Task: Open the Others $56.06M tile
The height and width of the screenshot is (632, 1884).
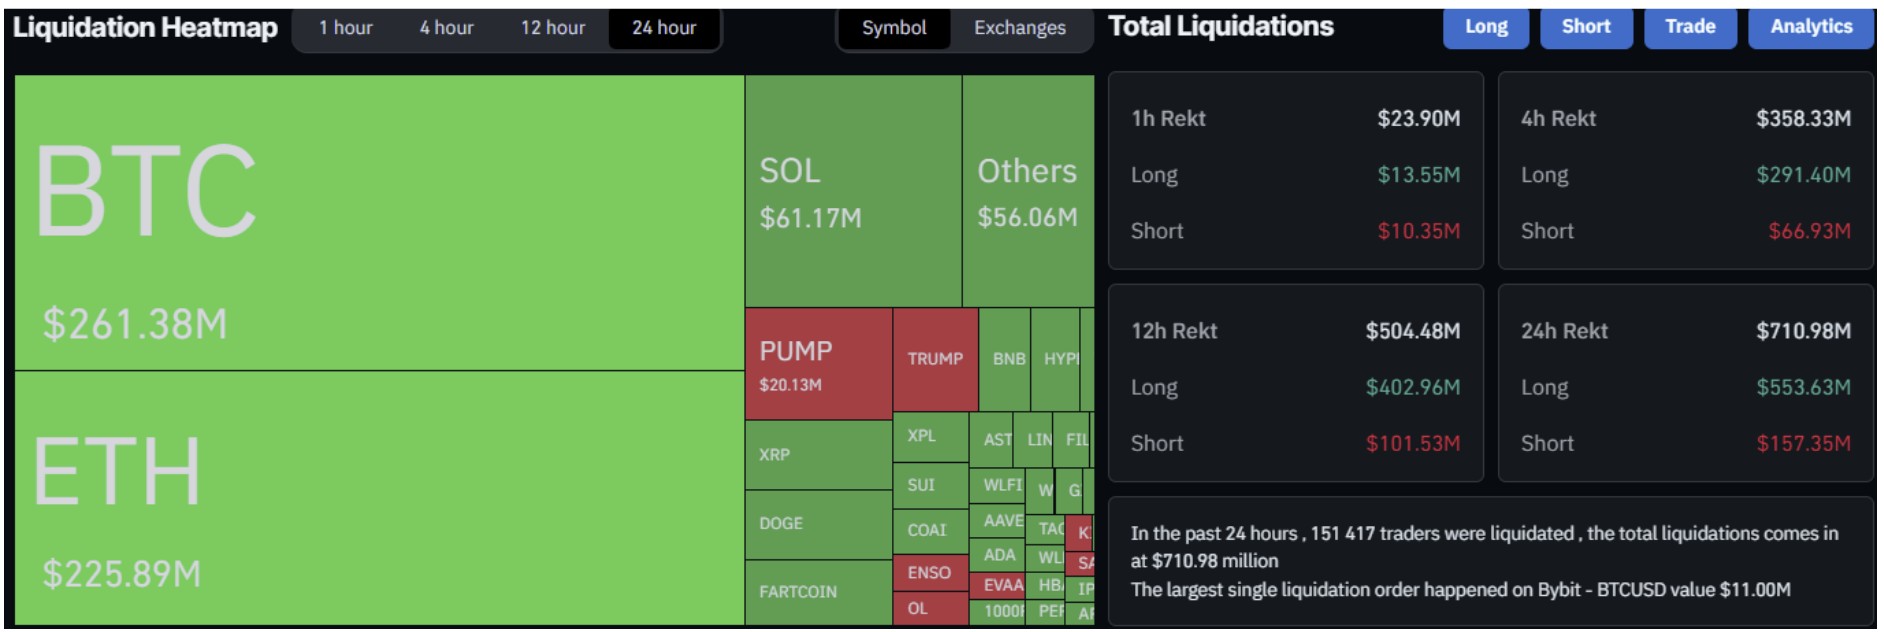Action: (x=1027, y=192)
